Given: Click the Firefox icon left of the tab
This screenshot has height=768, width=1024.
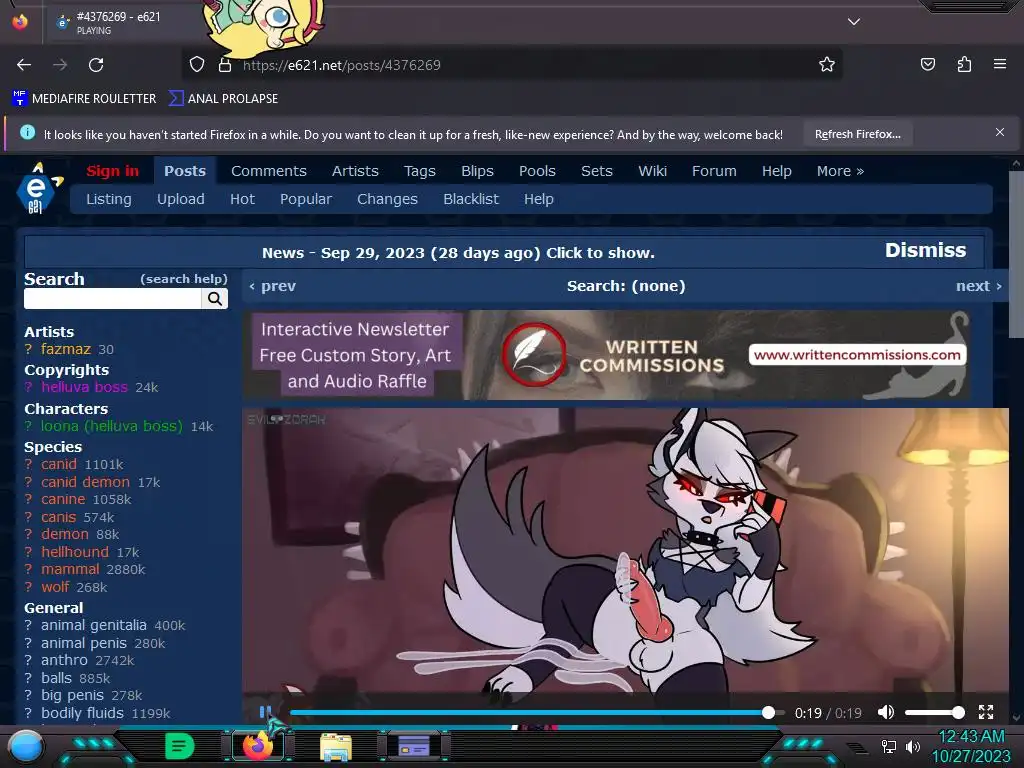Looking at the screenshot, I should [20, 22].
